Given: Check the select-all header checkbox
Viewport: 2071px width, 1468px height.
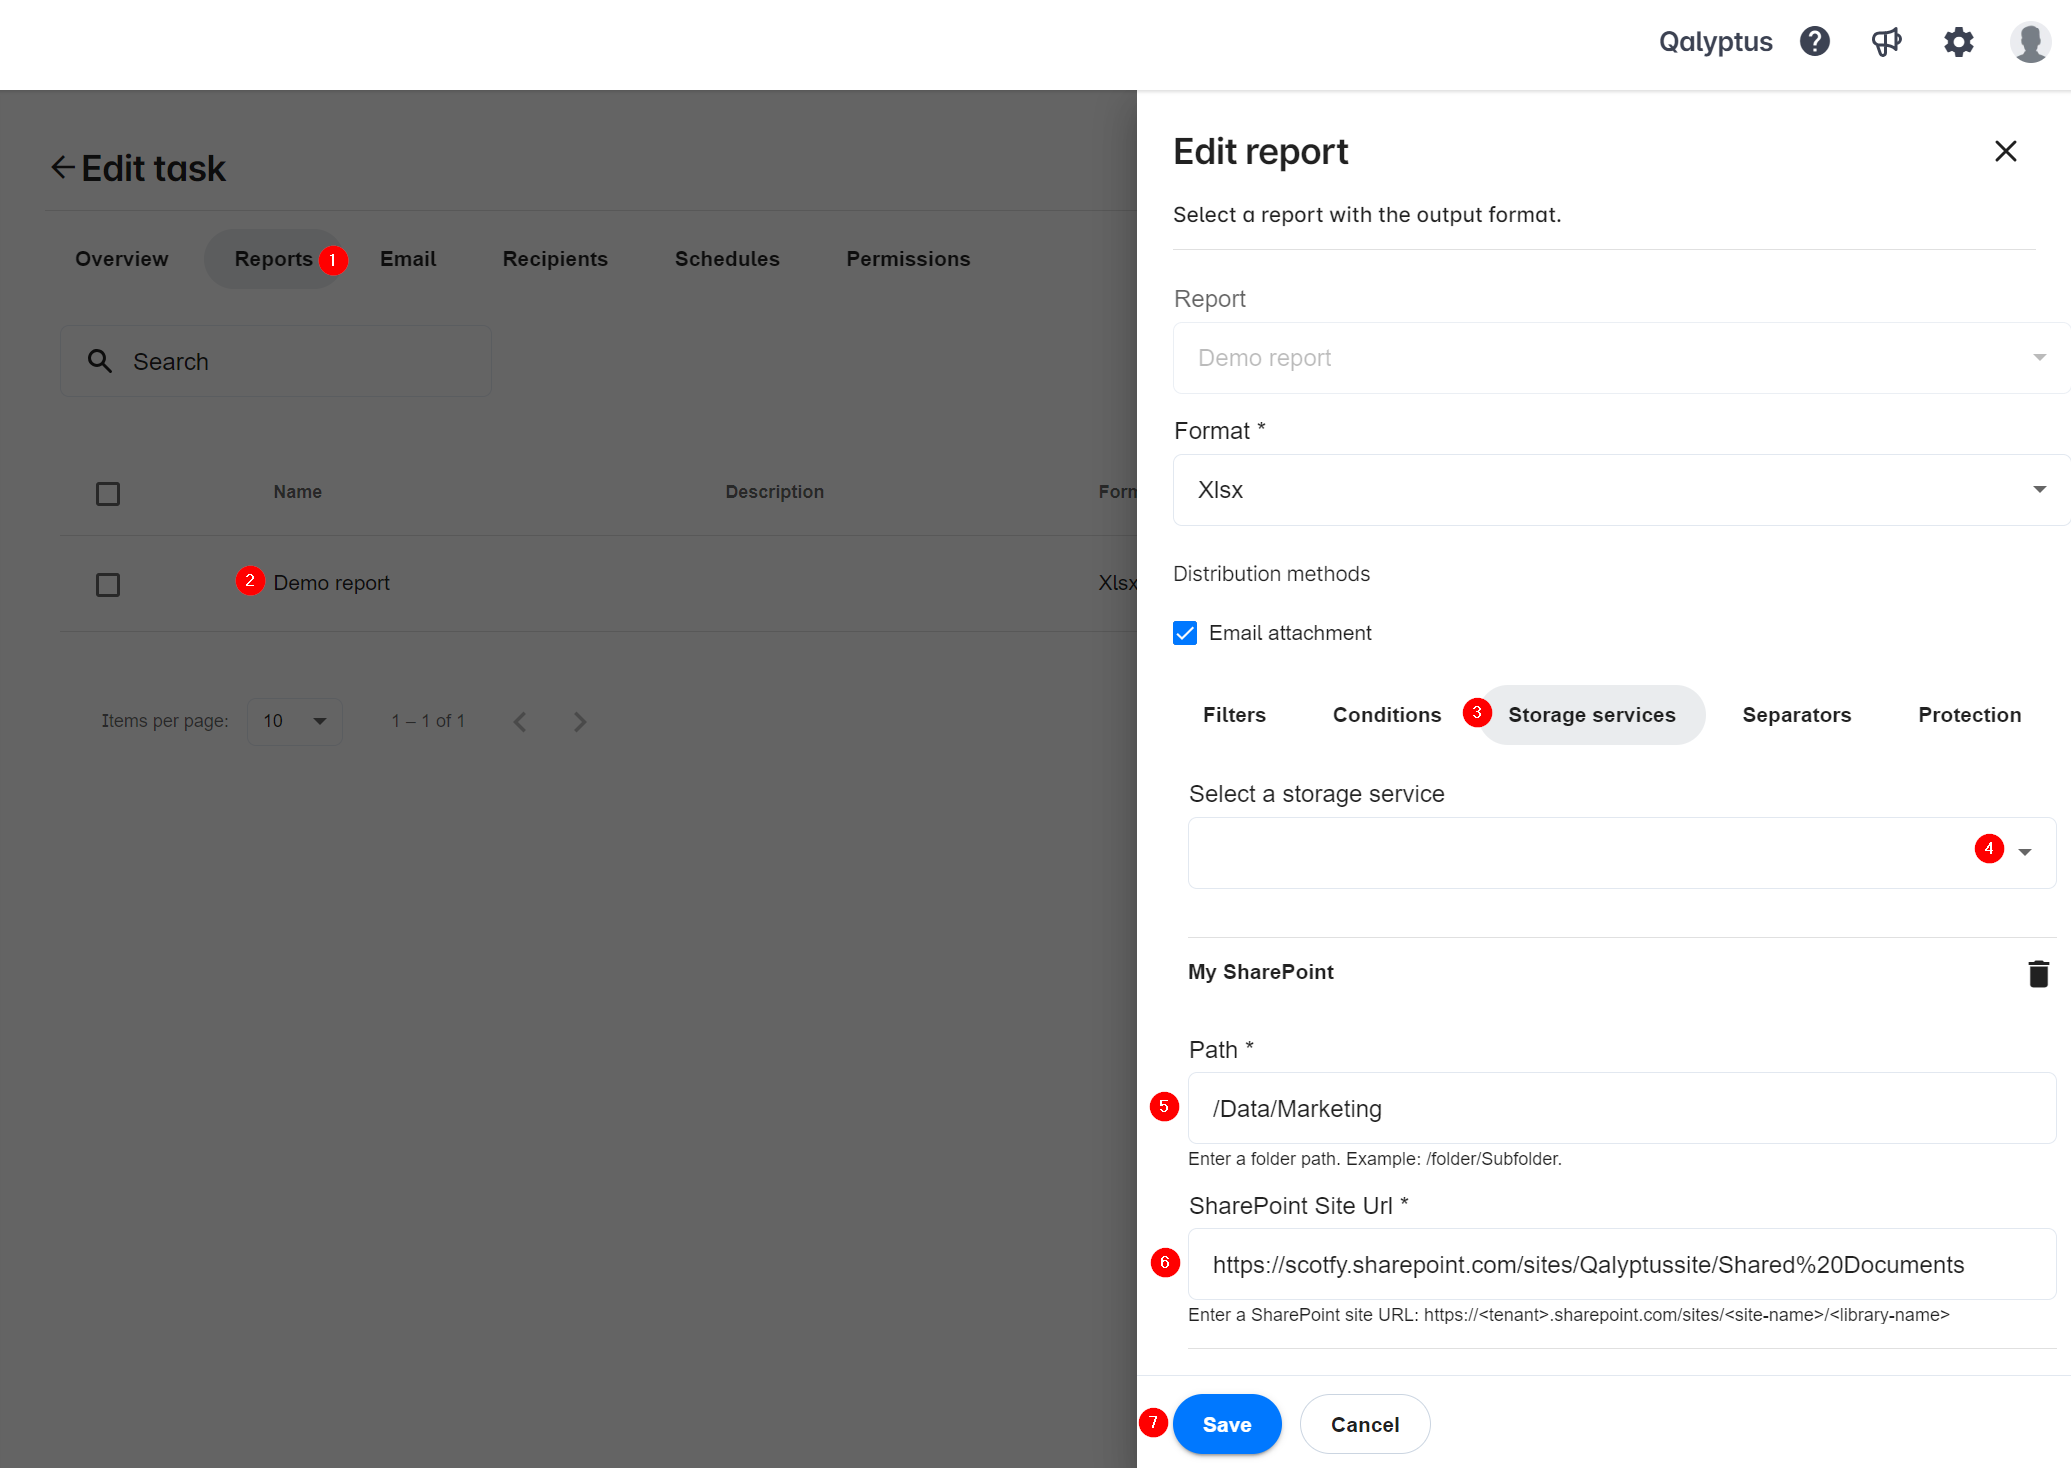Looking at the screenshot, I should [x=107, y=493].
